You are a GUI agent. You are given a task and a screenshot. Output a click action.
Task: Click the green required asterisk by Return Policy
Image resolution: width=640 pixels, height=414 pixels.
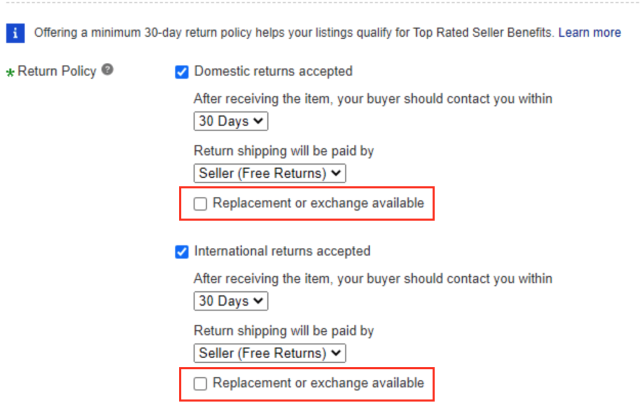click(x=10, y=74)
